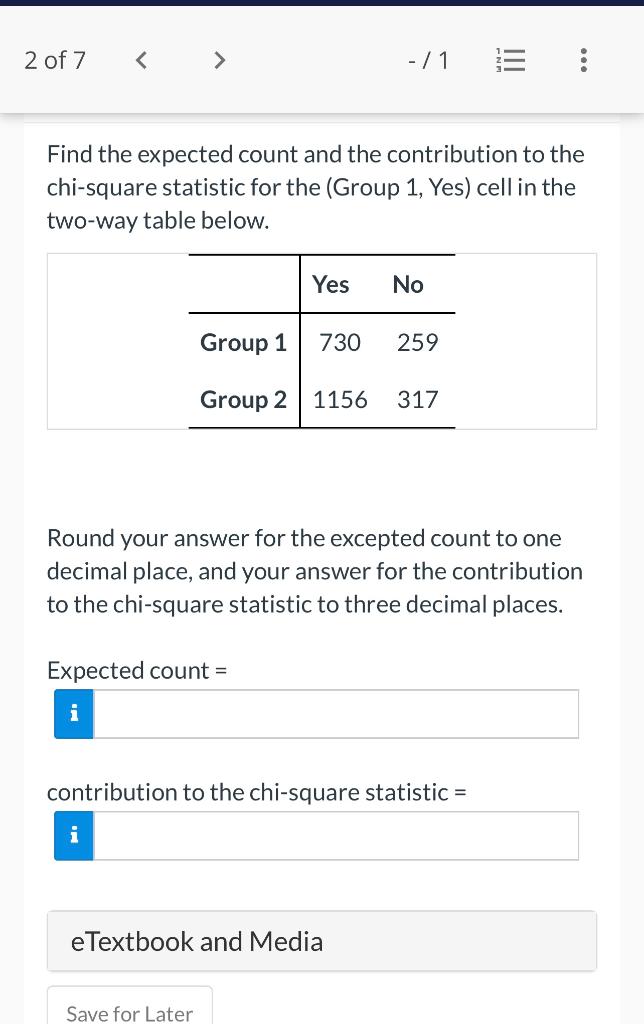
Task: View the question navigation header bar
Action: tap(322, 60)
